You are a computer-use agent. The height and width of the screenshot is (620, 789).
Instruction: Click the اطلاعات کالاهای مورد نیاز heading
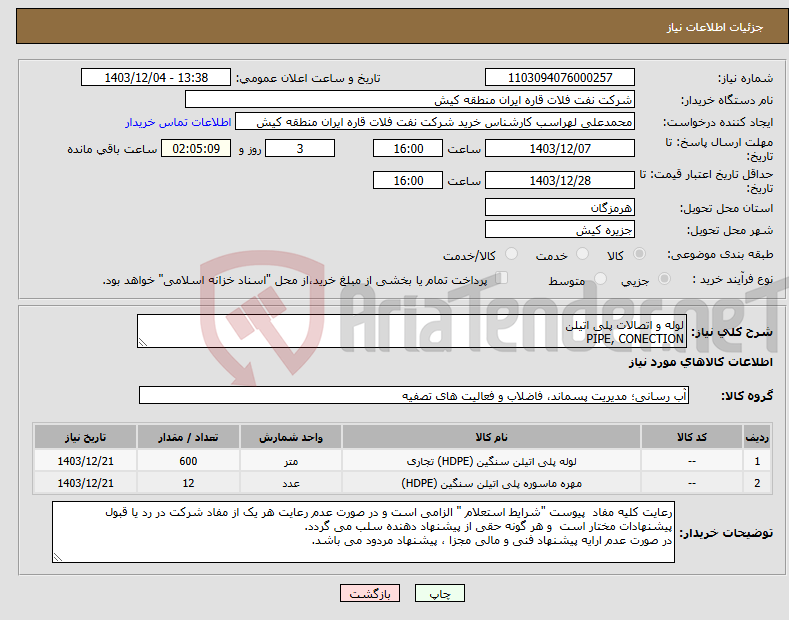point(700,362)
